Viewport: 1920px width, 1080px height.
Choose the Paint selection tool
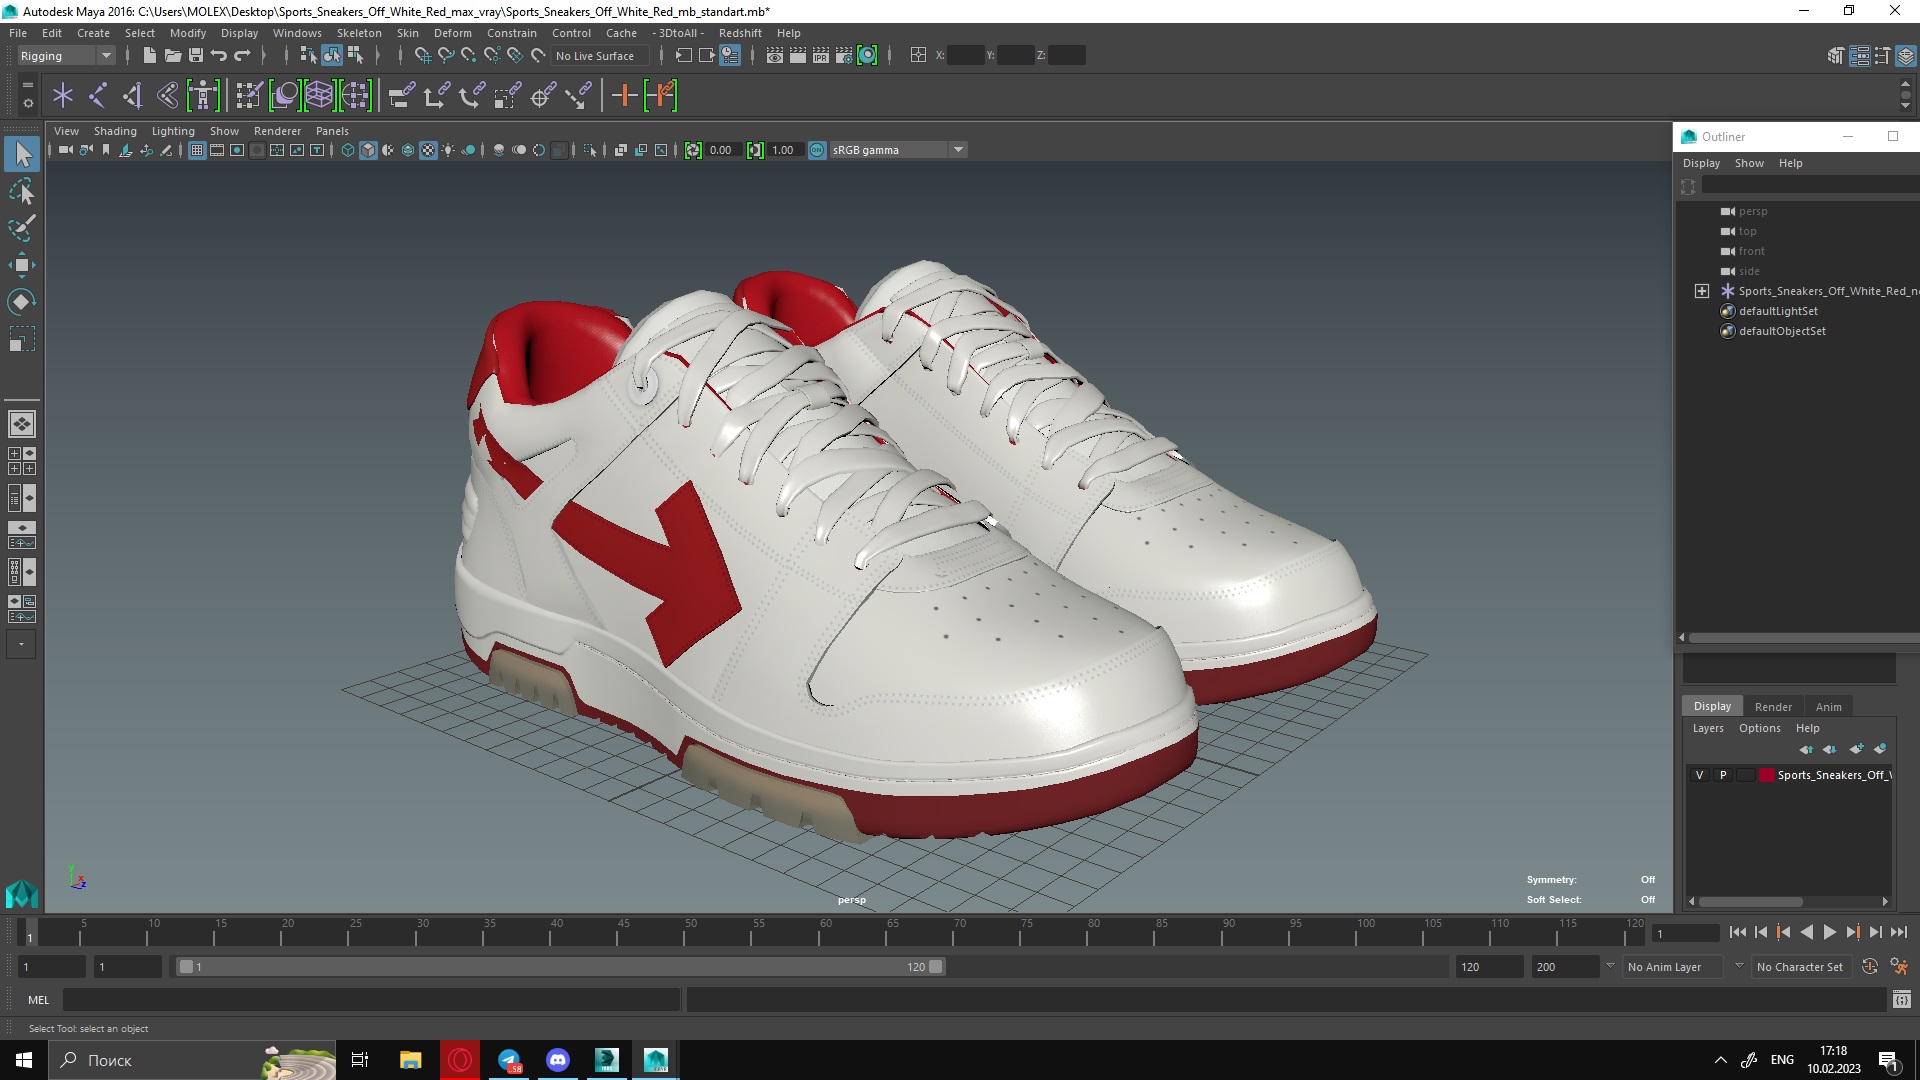(x=22, y=228)
